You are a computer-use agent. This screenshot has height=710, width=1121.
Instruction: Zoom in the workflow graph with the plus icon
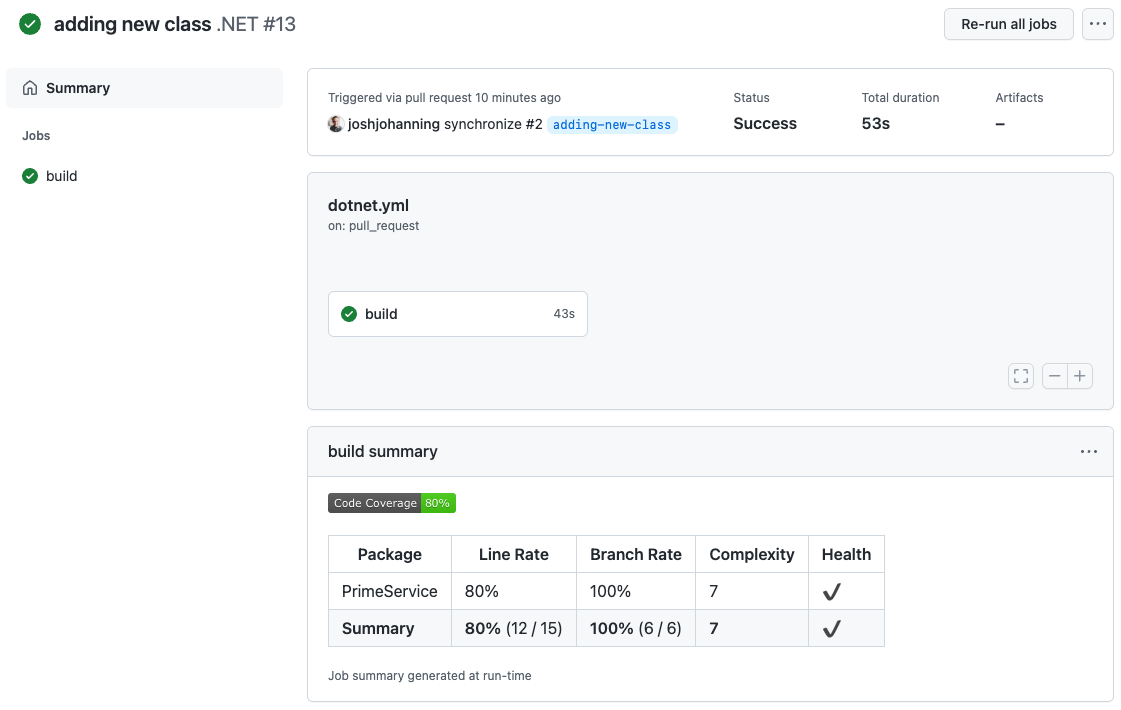point(1080,375)
